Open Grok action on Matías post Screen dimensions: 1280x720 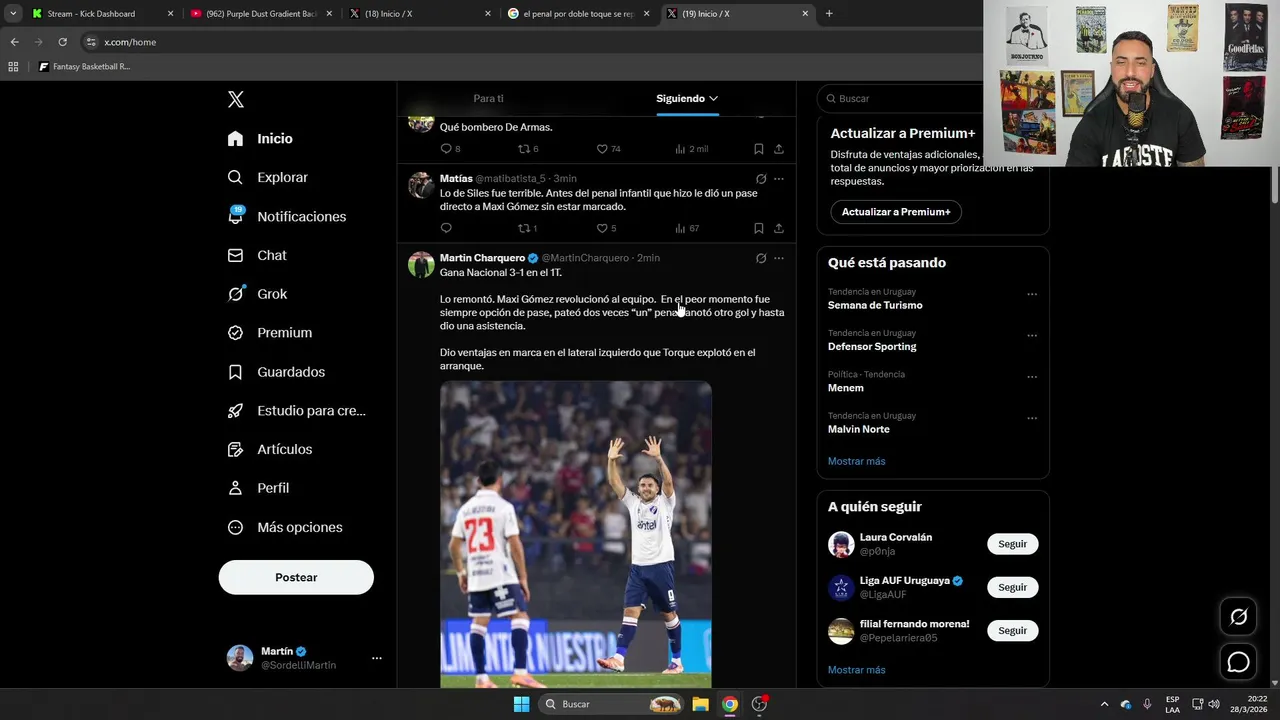[761, 179]
